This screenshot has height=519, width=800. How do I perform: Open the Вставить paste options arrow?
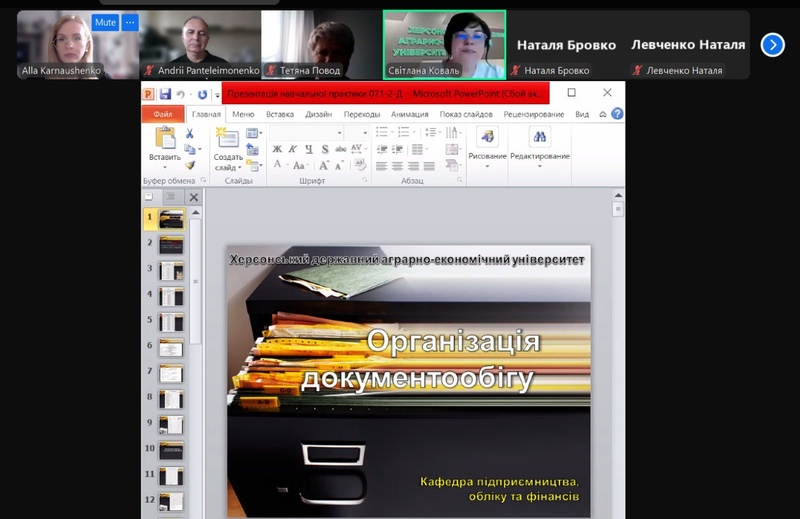(x=165, y=167)
